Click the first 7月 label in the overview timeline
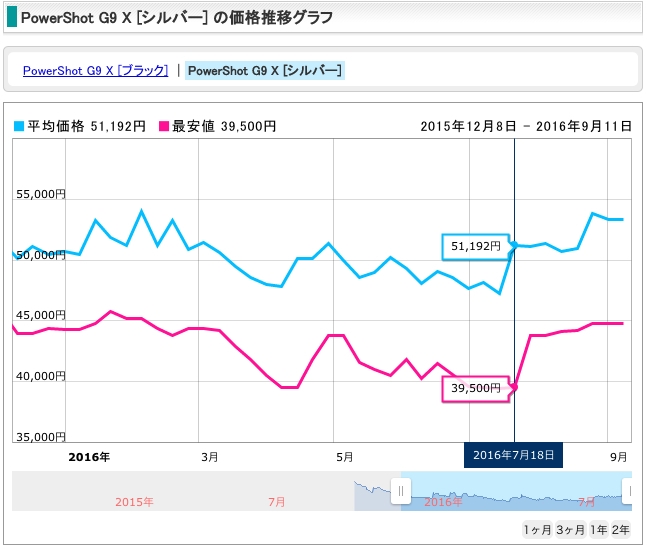The width and height of the screenshot is (647, 549). 276,502
